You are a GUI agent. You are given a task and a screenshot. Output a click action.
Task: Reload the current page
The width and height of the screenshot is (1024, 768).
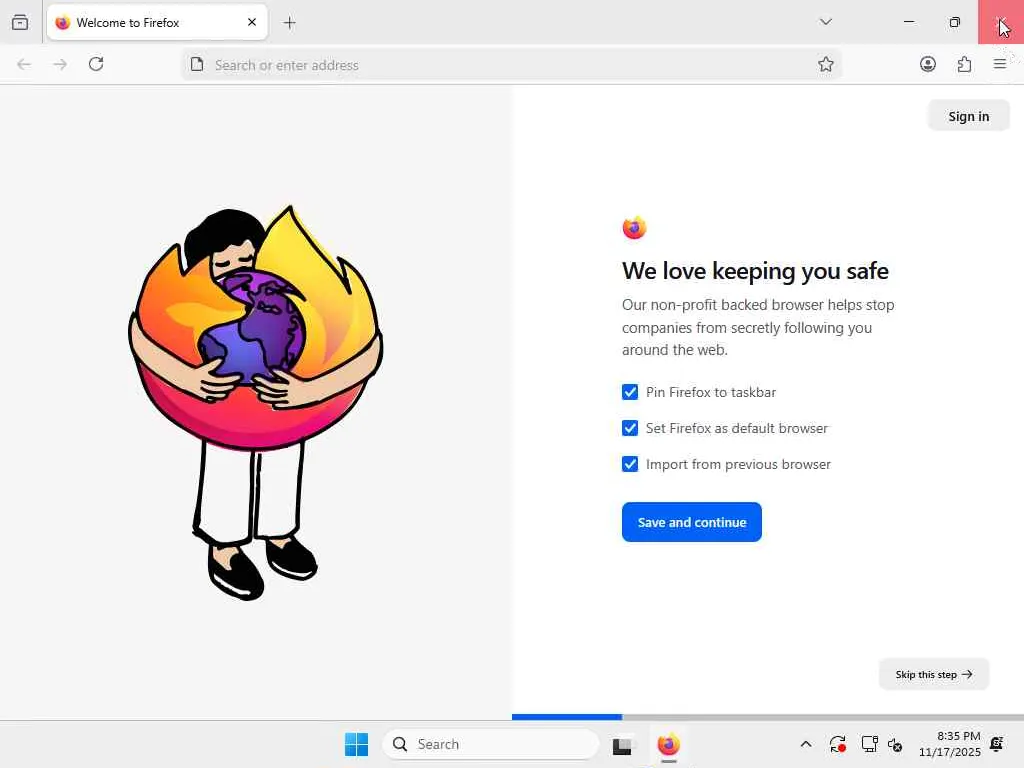[x=96, y=64]
